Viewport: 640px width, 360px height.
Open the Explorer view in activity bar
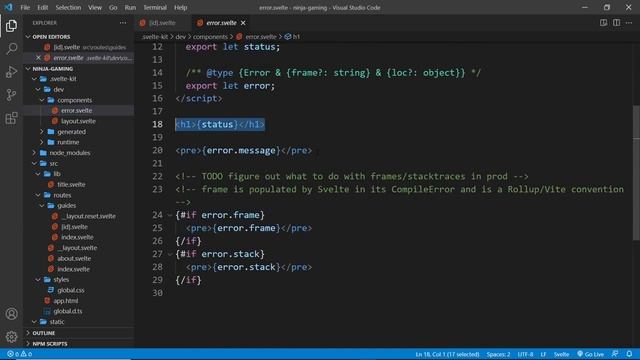coord(11,26)
